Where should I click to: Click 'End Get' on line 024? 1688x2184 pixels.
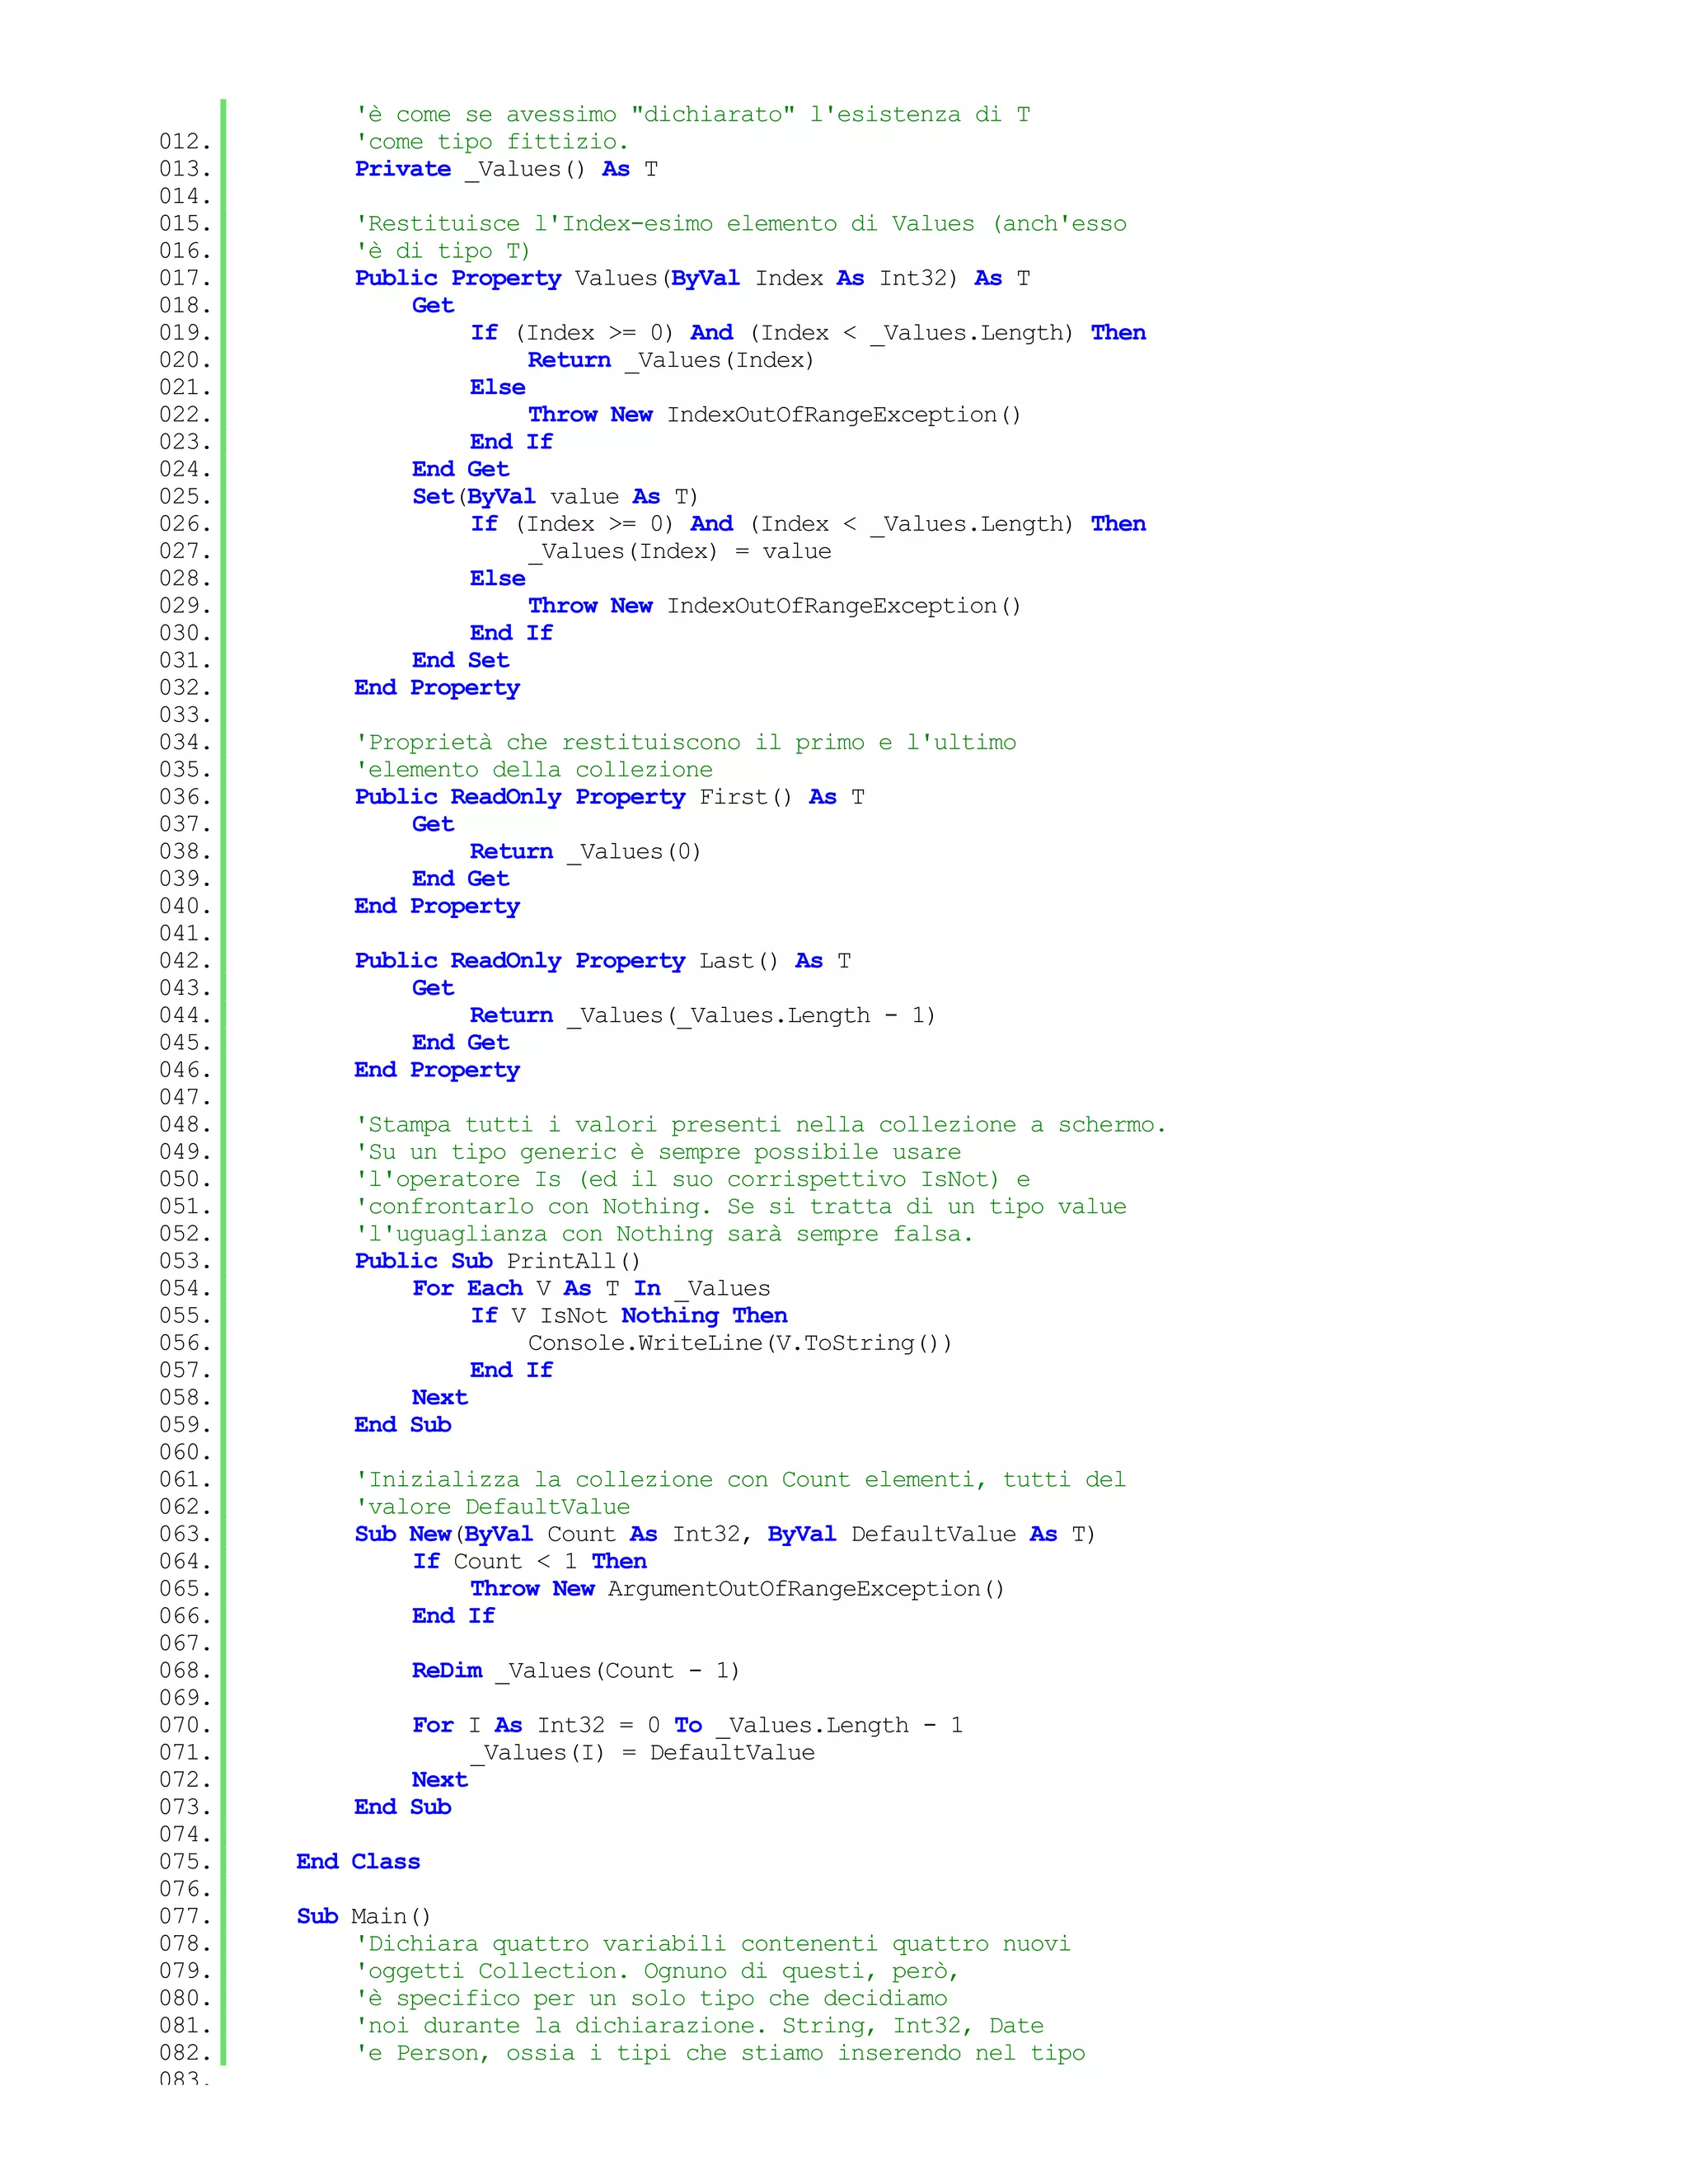(460, 469)
